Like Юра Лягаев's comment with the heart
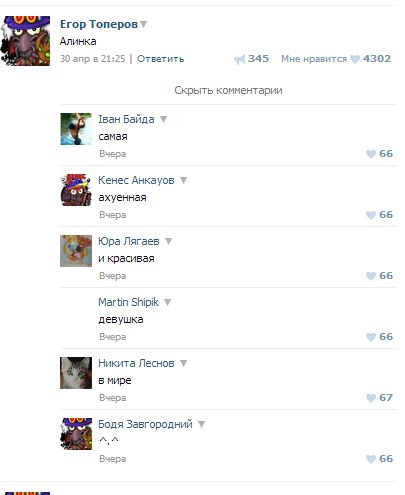Screen dimensions: 405x495 coord(371,276)
